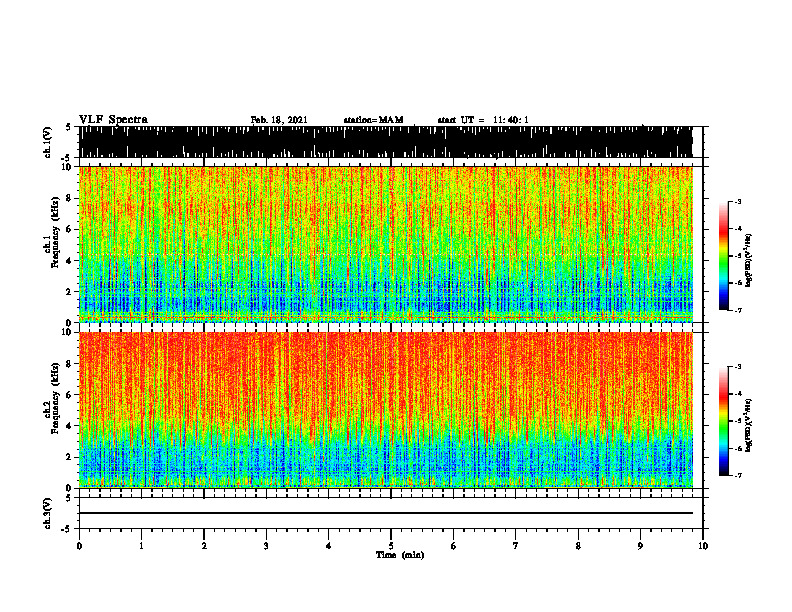The image size is (792, 612).
Task: Click the 'start UT = 11:40: 1' text
Action: [x=483, y=120]
